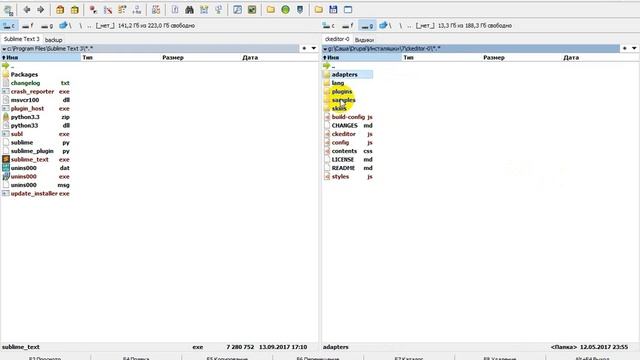Screen dimensions: 640x360
Task: Select LICENSE md file
Action: [348, 160]
